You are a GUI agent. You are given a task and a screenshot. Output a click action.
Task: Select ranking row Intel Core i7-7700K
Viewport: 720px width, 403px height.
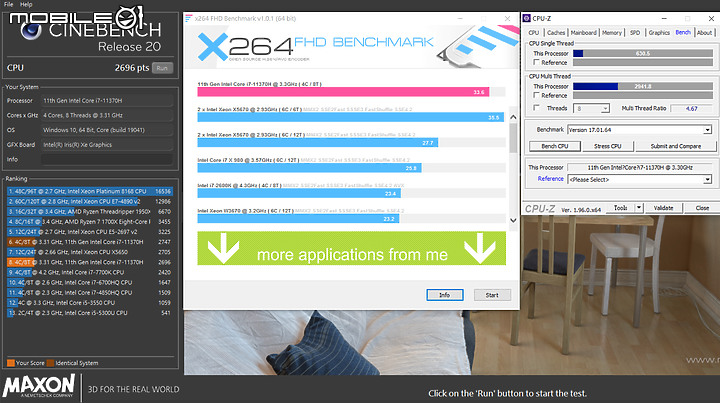coord(90,272)
